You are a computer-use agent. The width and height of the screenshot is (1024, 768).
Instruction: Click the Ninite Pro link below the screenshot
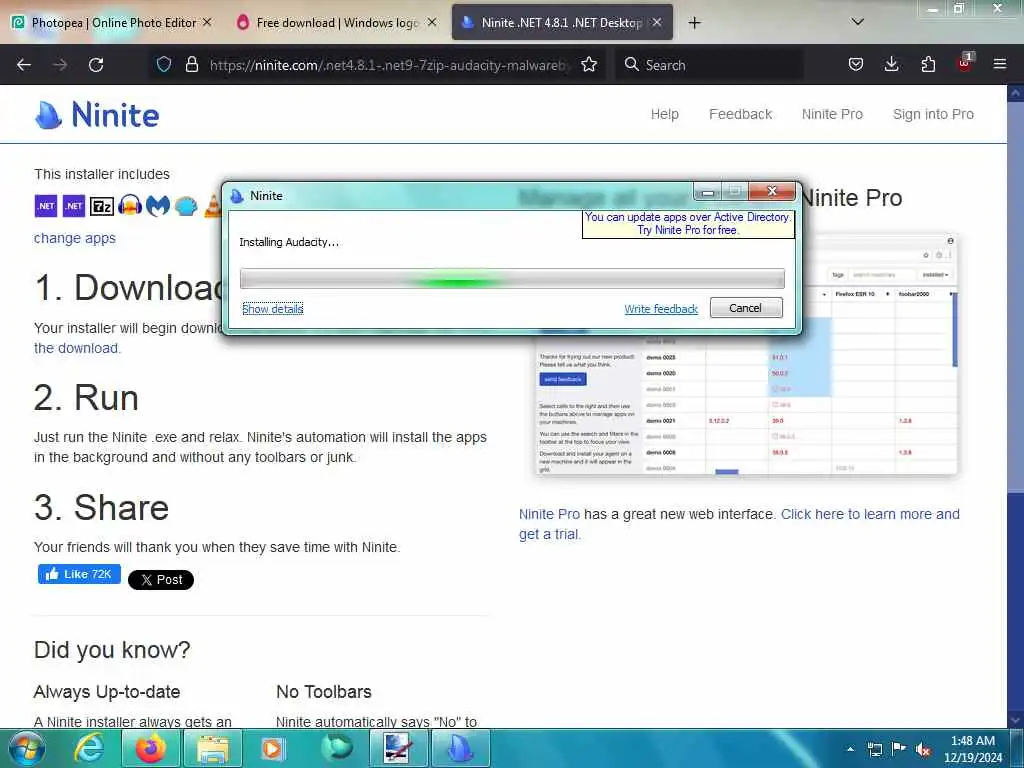[549, 514]
